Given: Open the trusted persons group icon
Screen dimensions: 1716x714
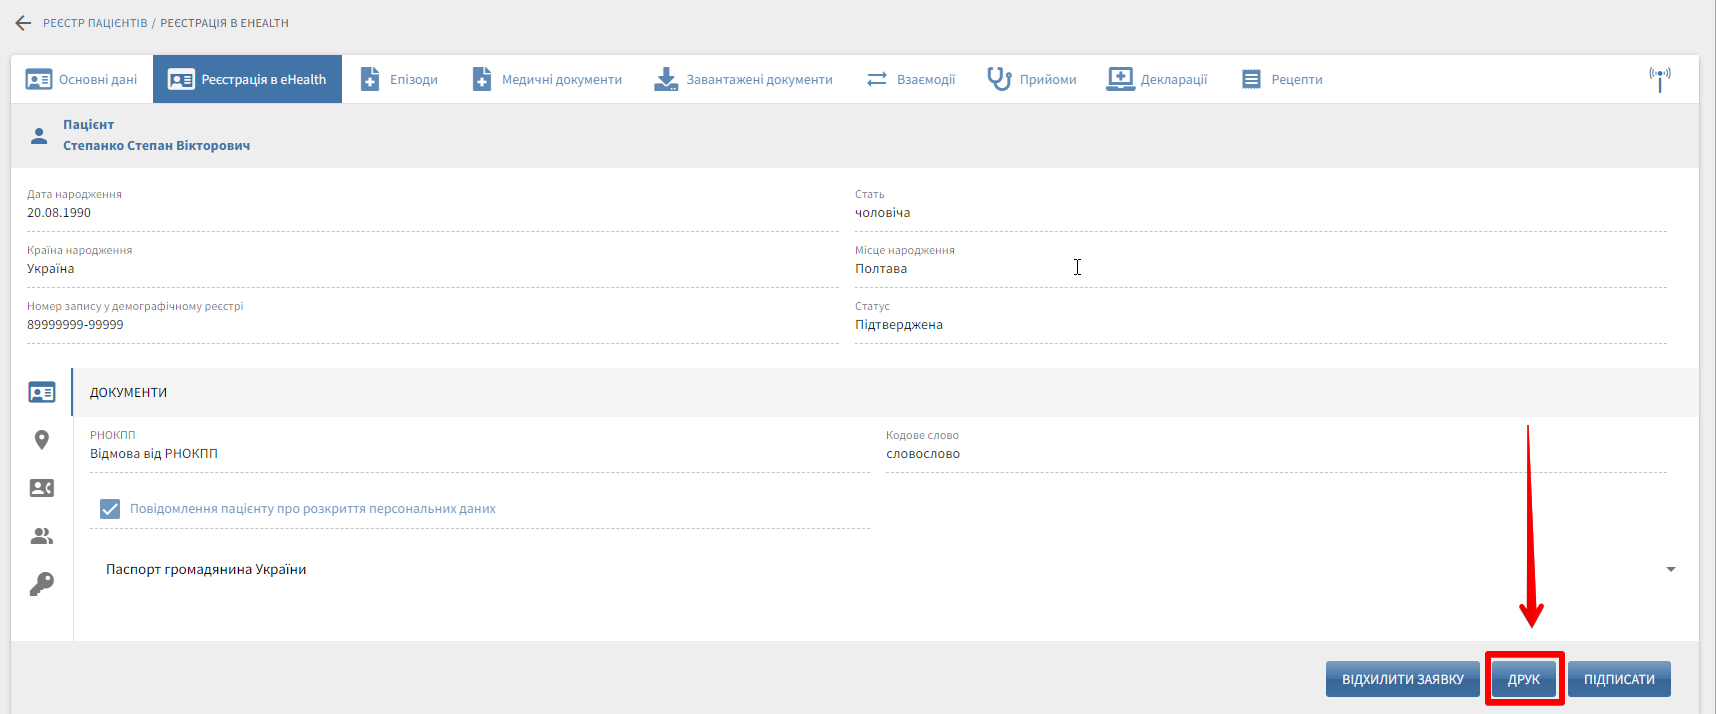Looking at the screenshot, I should [x=42, y=536].
